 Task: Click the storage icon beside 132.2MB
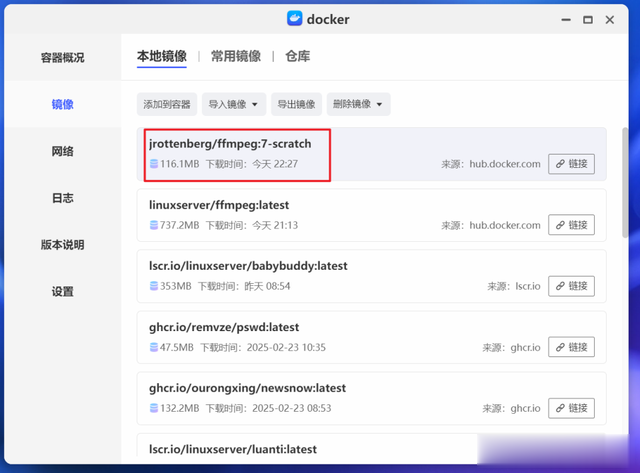[154, 408]
